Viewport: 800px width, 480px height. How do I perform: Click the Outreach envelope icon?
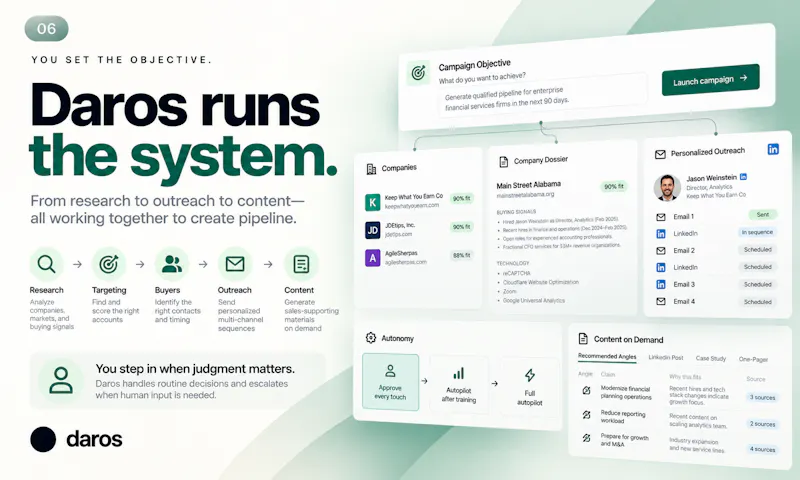point(235,264)
